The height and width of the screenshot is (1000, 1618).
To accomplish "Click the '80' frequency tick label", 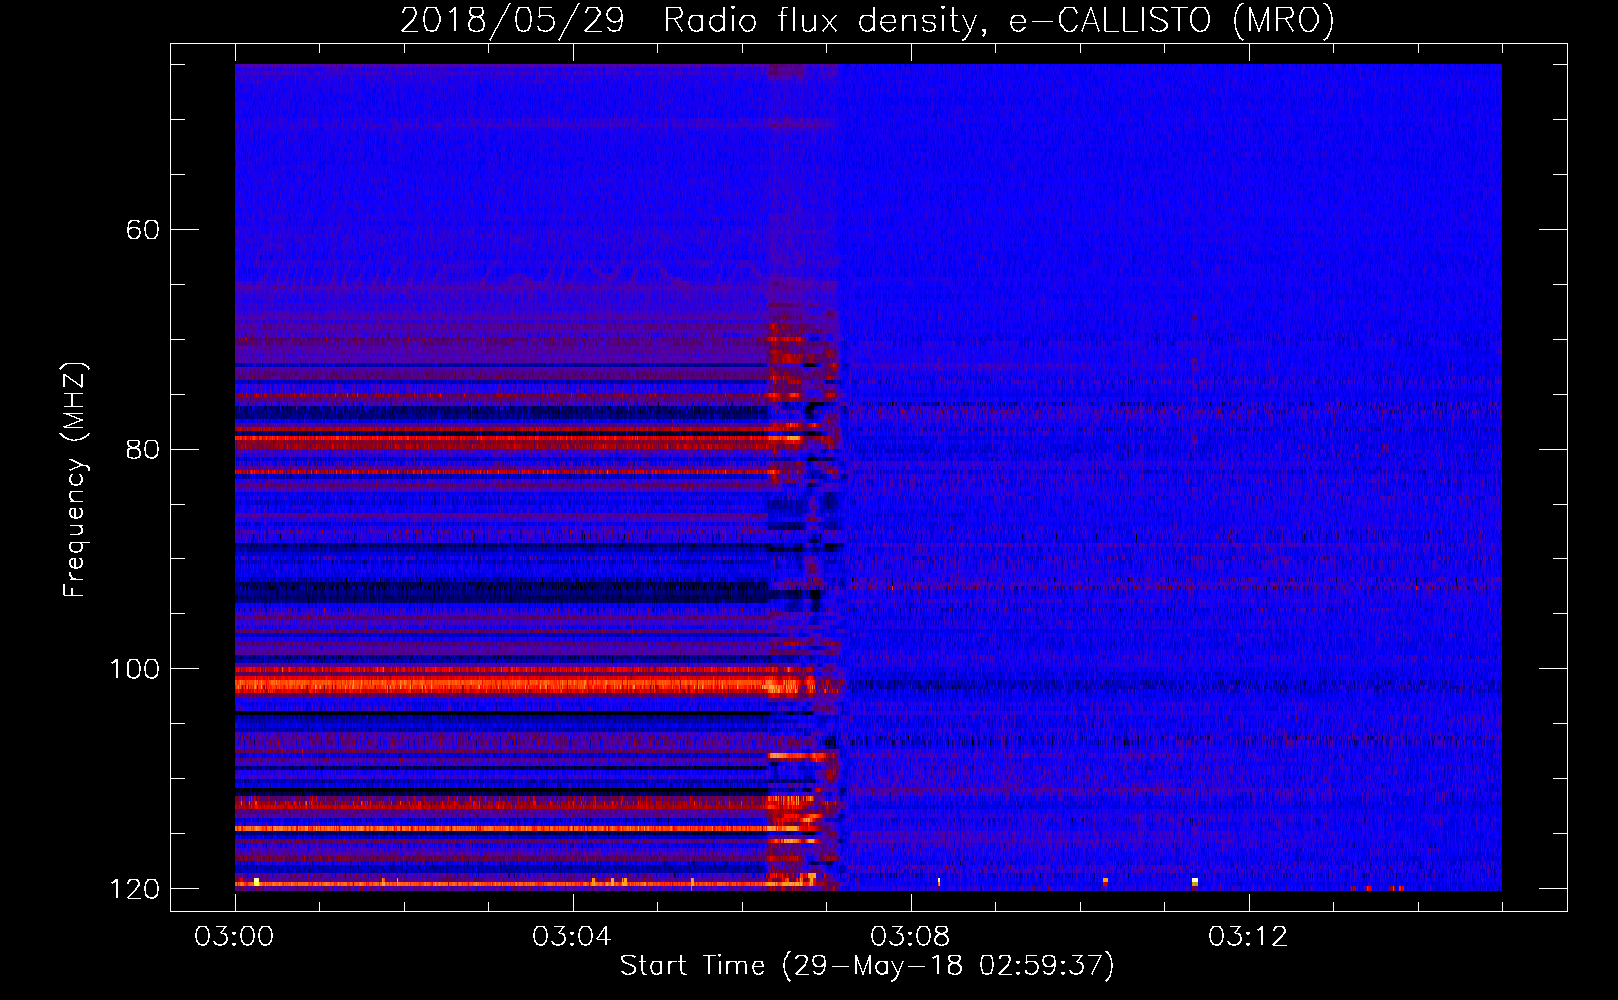I will [143, 449].
